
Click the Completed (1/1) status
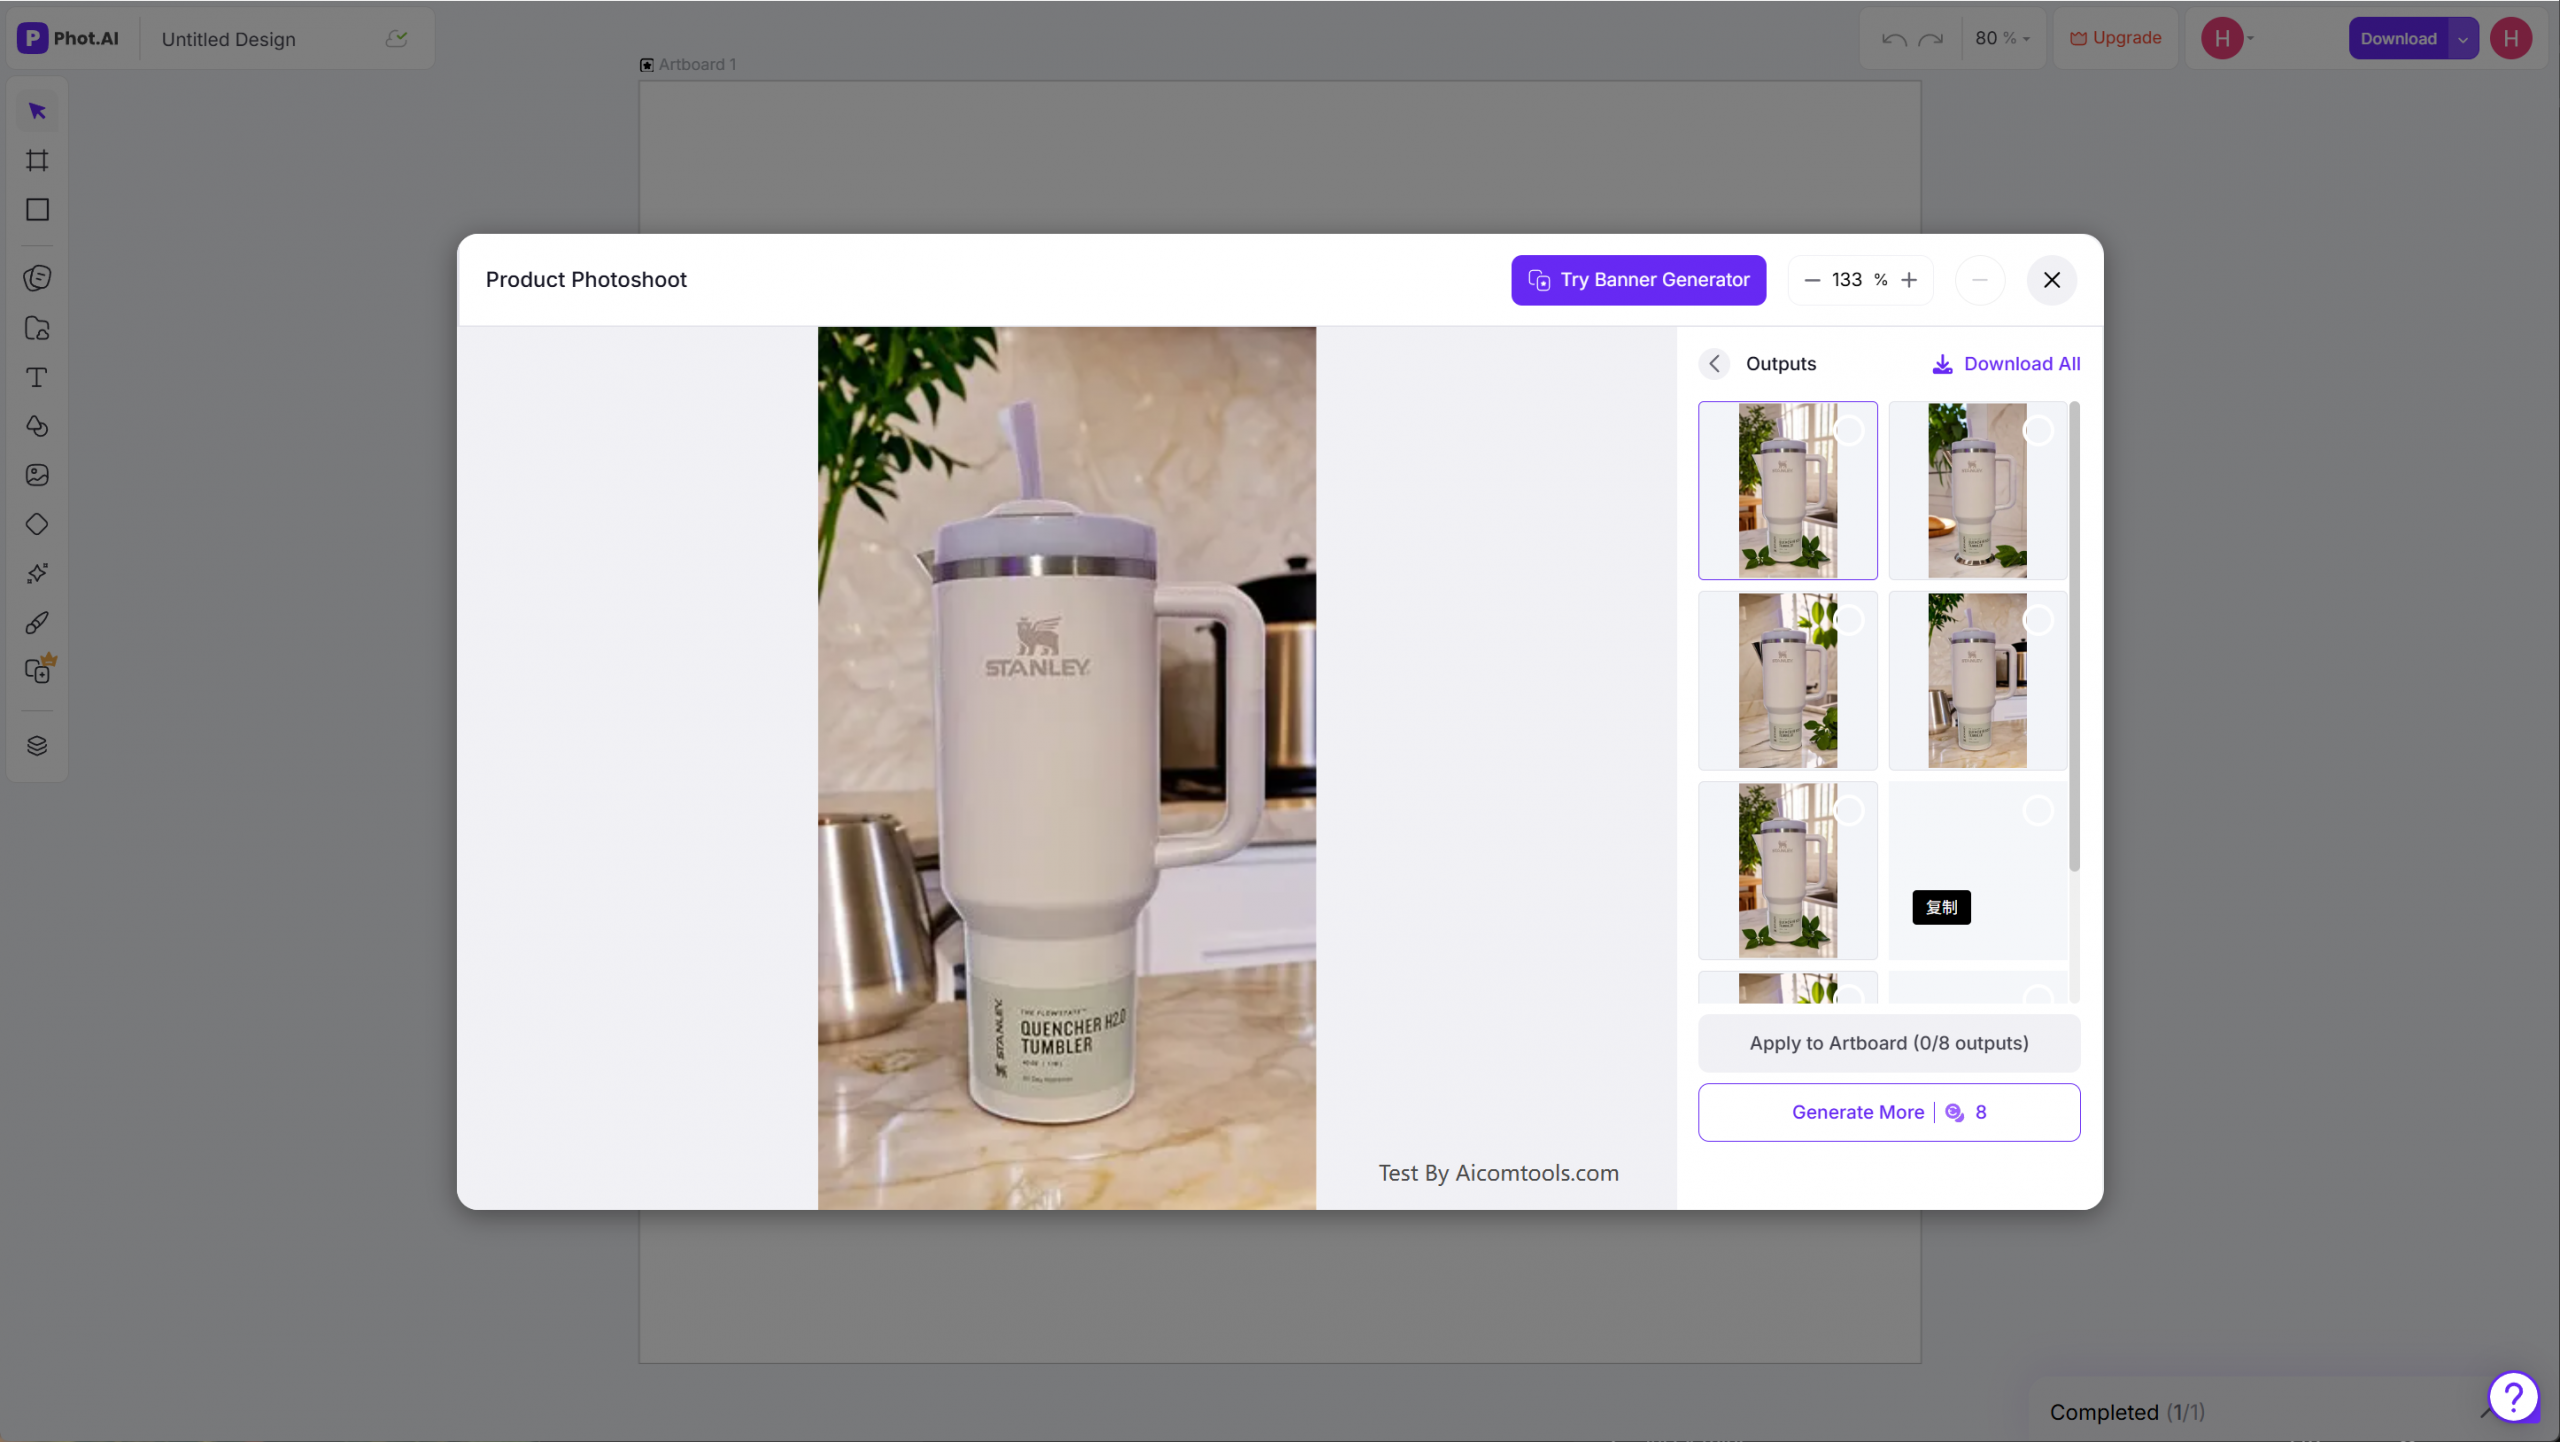2126,1412
